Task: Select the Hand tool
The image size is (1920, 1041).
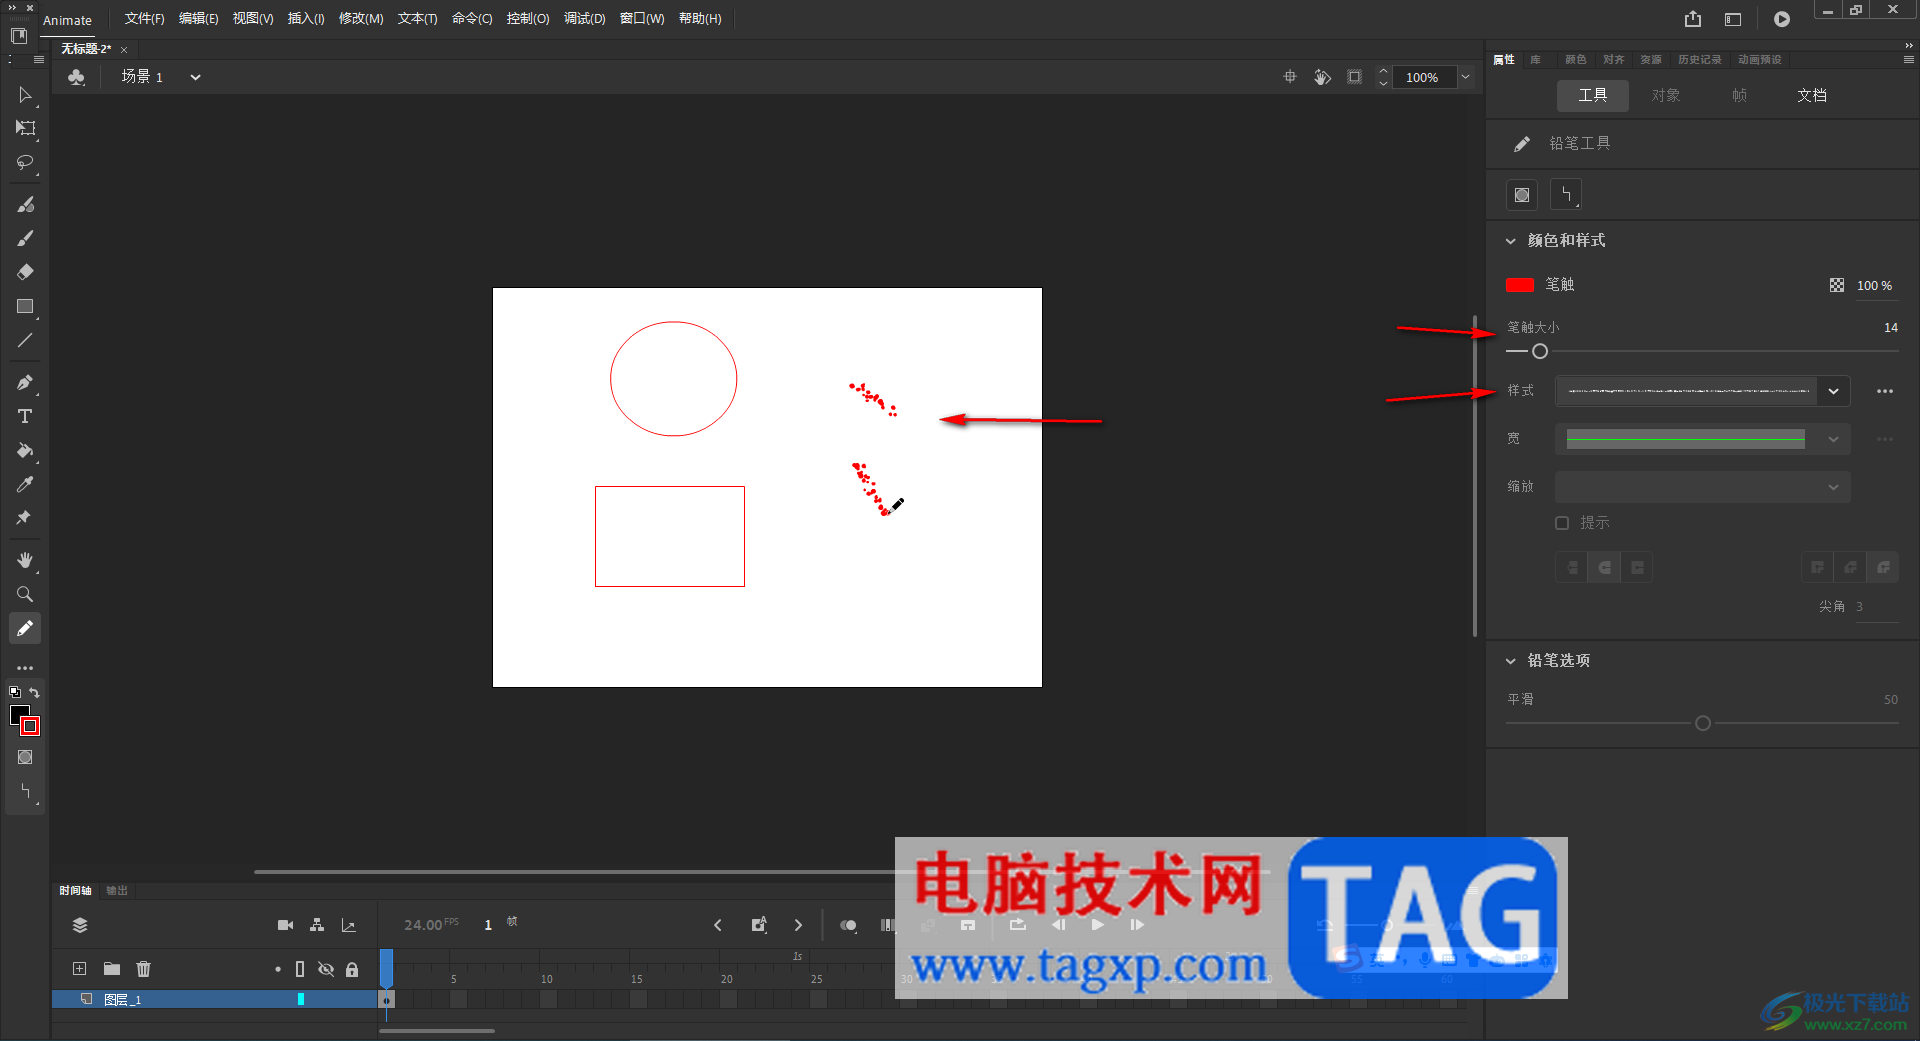Action: [25, 560]
